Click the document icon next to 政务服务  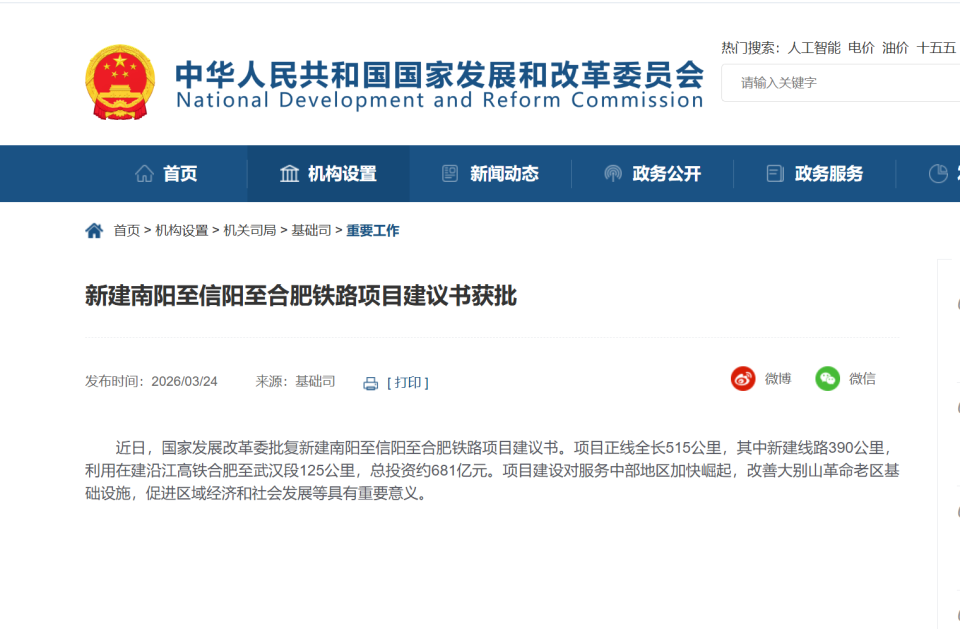(x=773, y=173)
